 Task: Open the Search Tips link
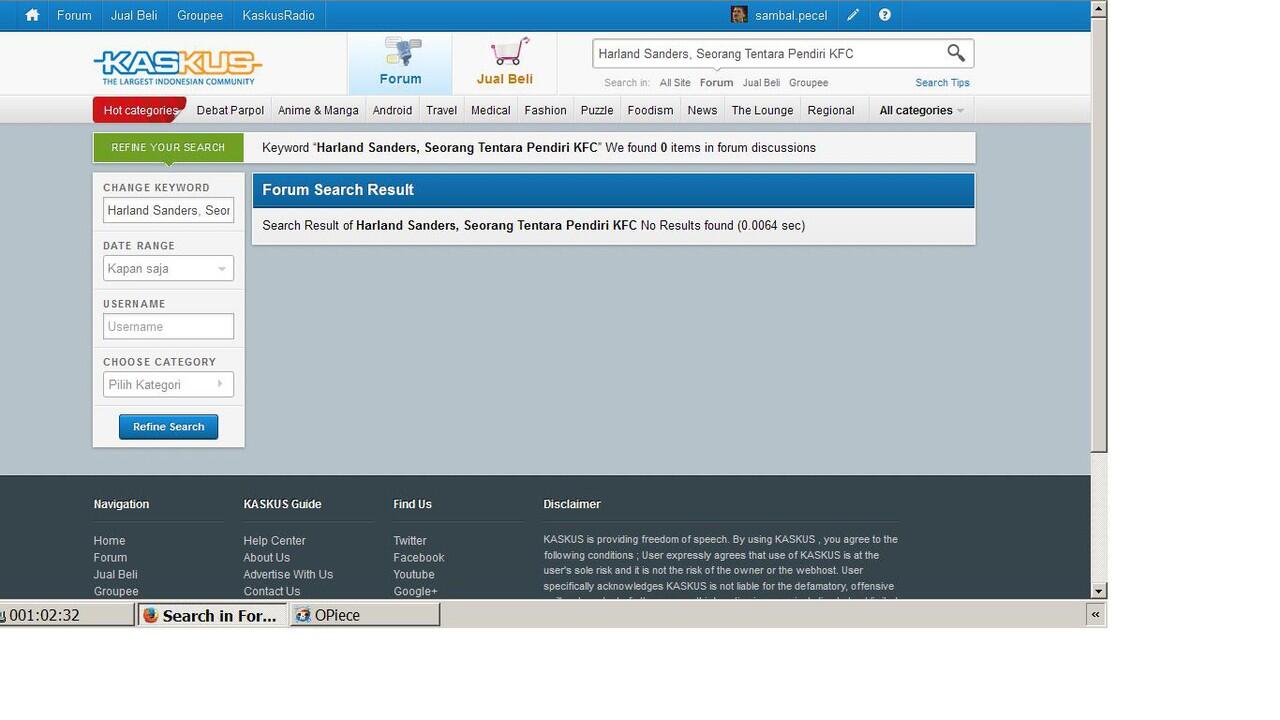942,83
